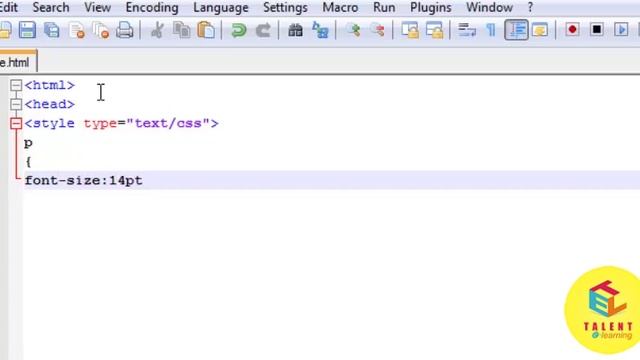The image size is (640, 360).
Task: Click the grey Redo arrow
Action: point(263,30)
